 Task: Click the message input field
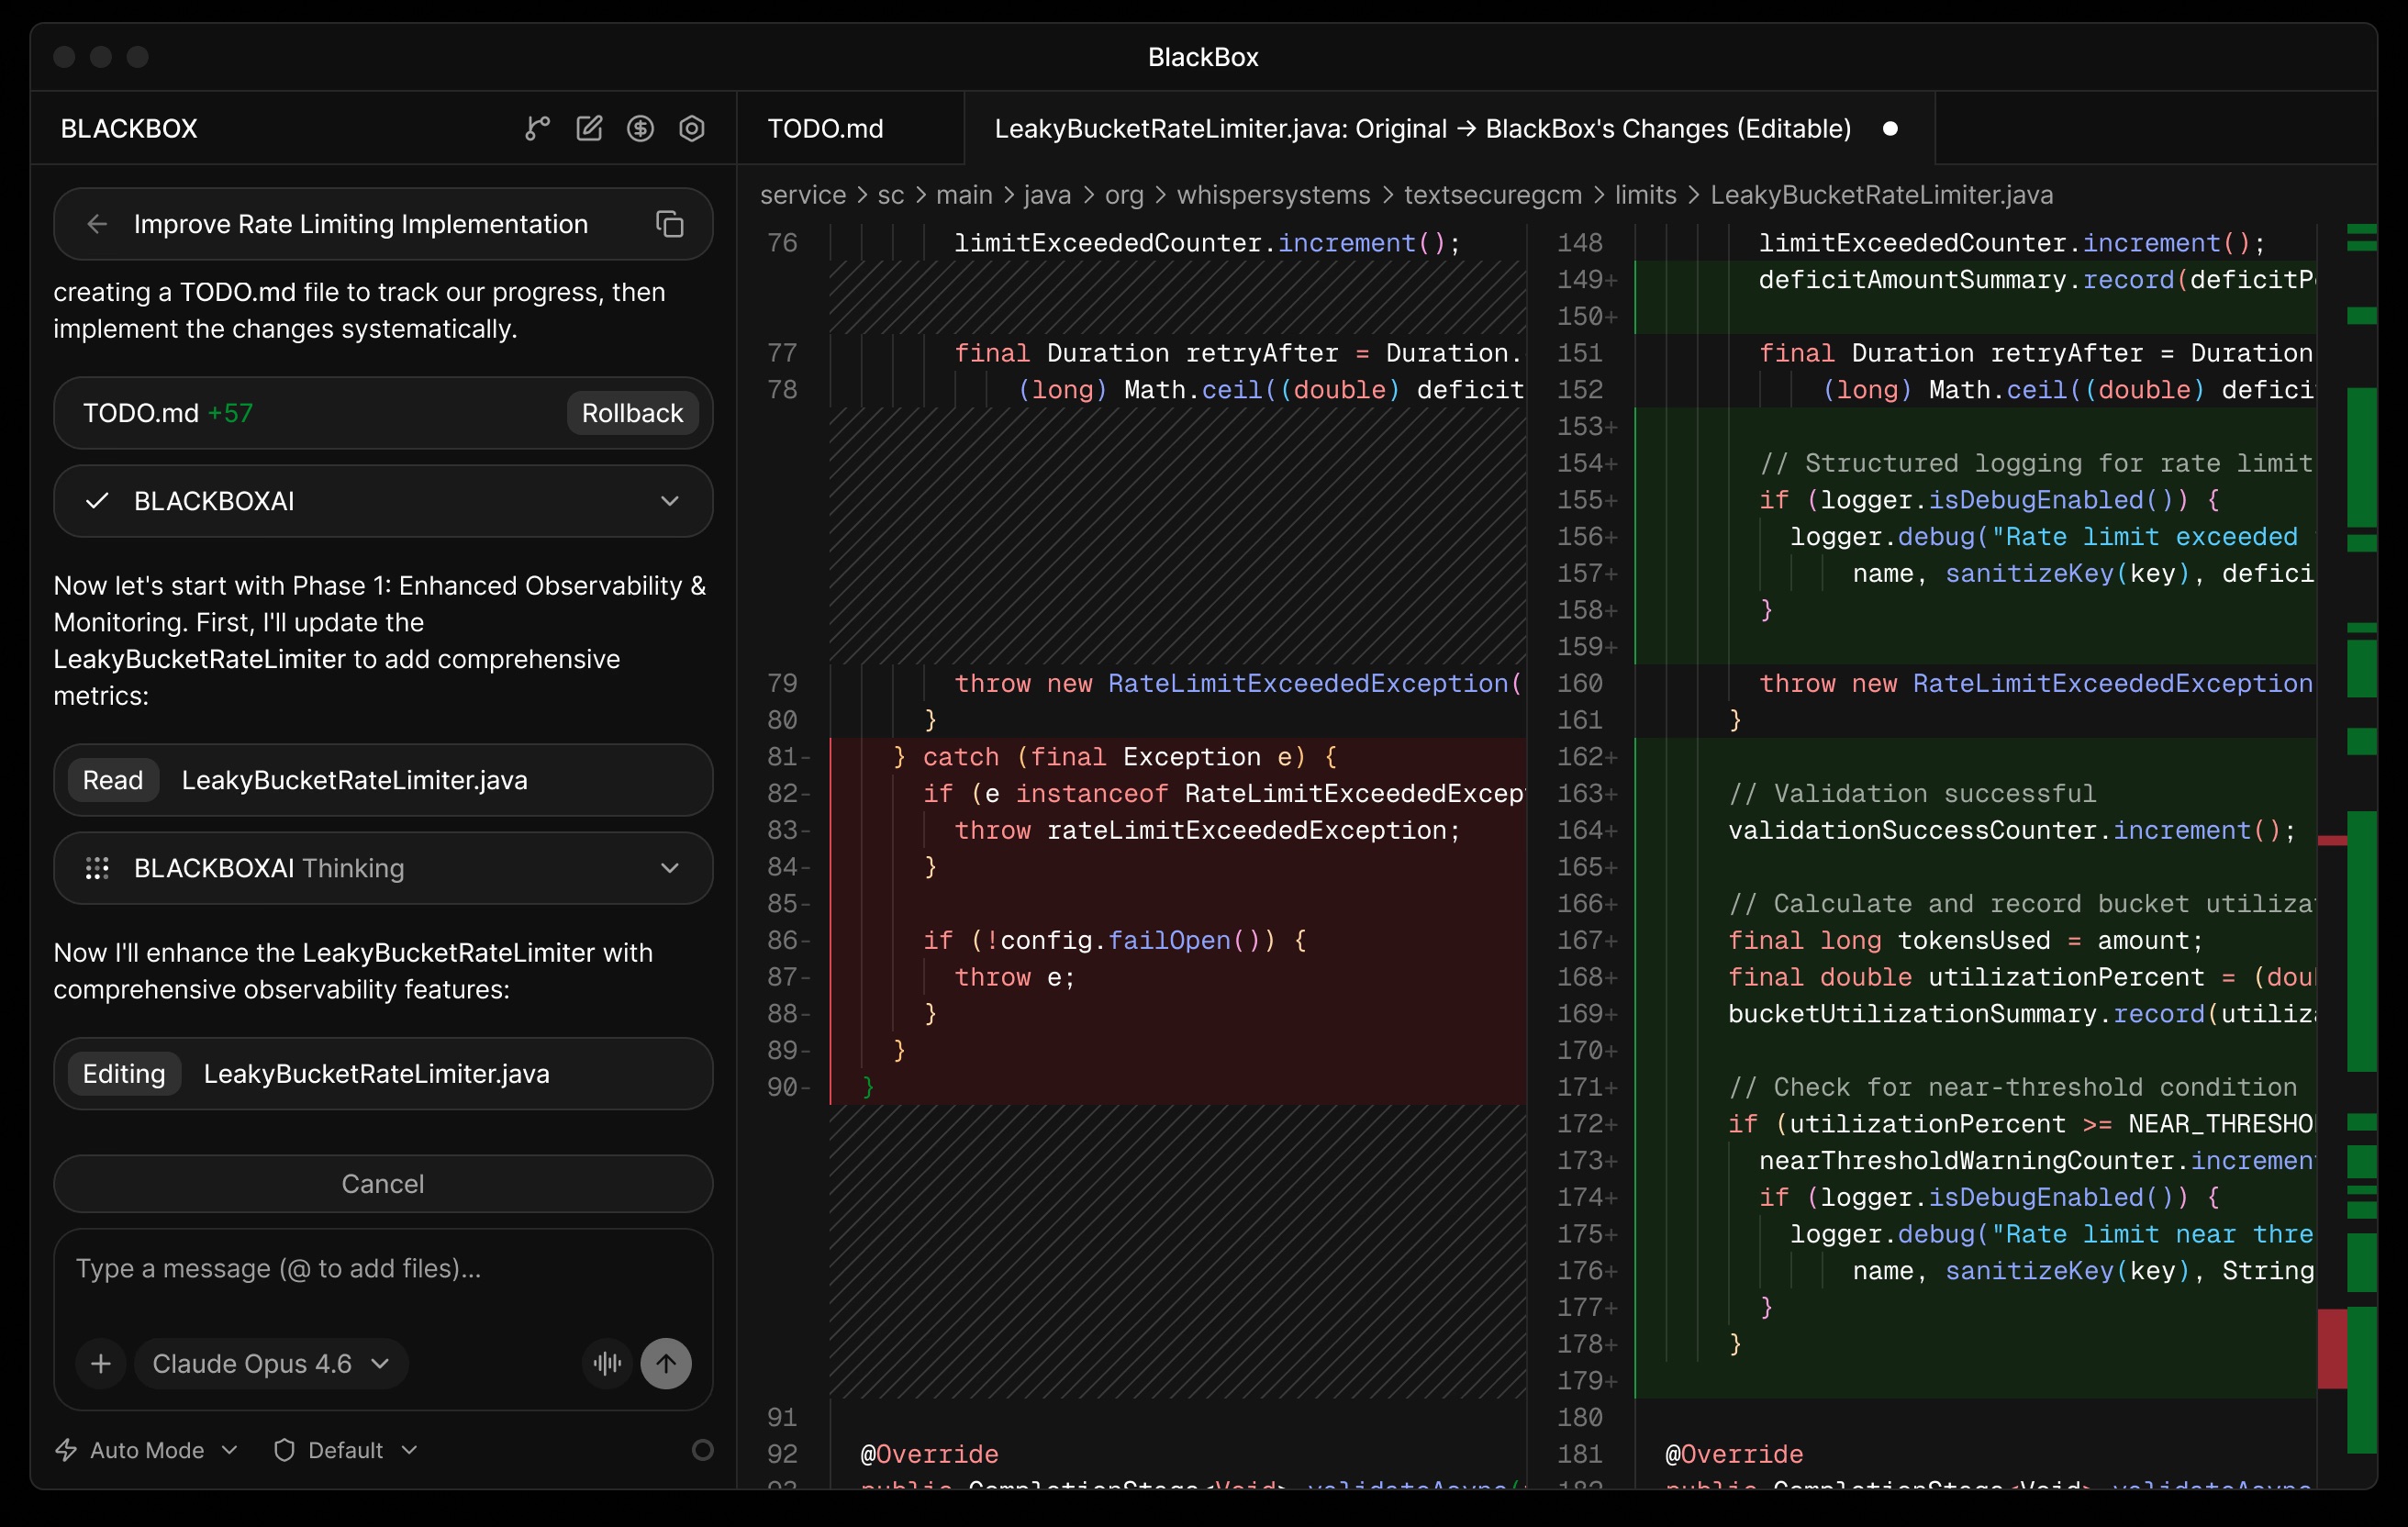click(383, 1269)
